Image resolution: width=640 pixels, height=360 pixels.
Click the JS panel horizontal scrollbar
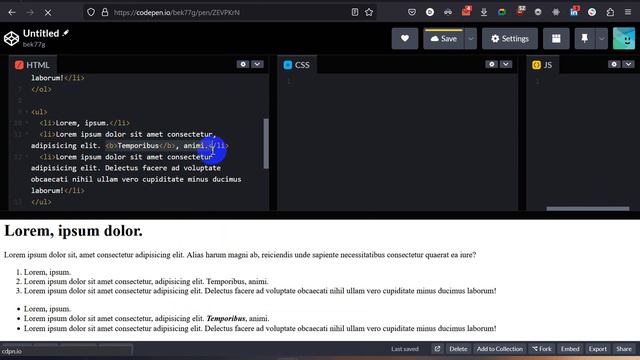tap(588, 209)
